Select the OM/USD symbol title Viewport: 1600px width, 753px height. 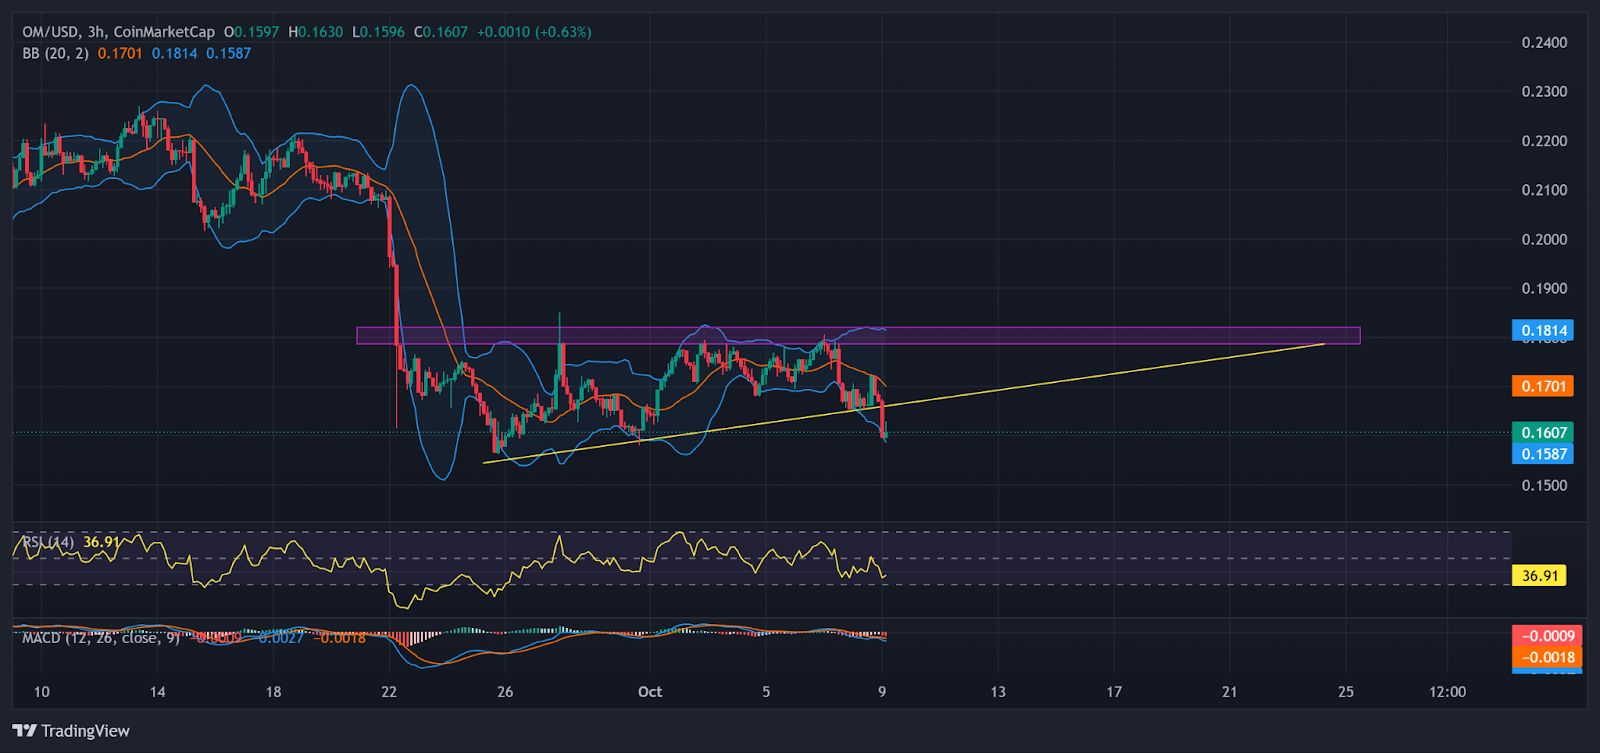pyautogui.click(x=52, y=32)
